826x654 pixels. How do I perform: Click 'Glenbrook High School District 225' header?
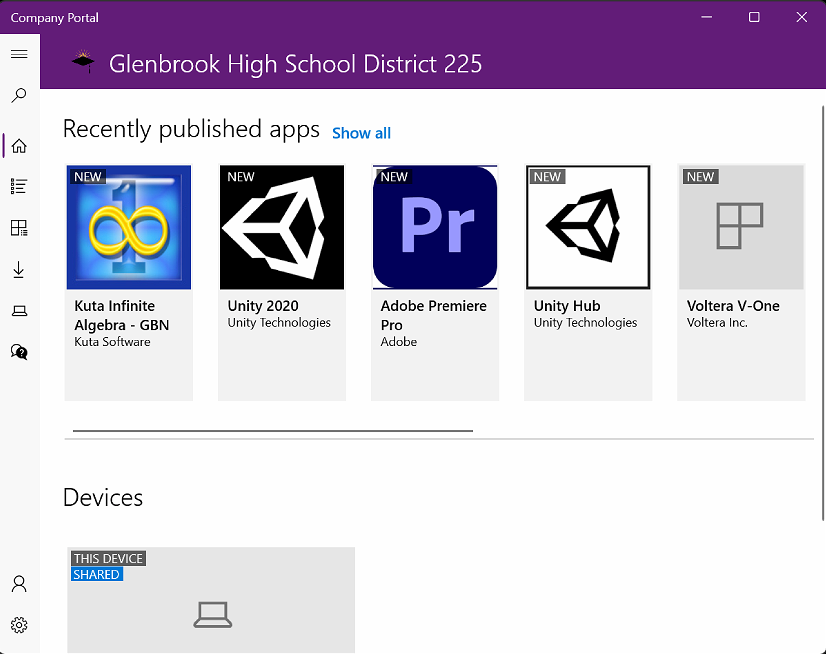point(296,64)
